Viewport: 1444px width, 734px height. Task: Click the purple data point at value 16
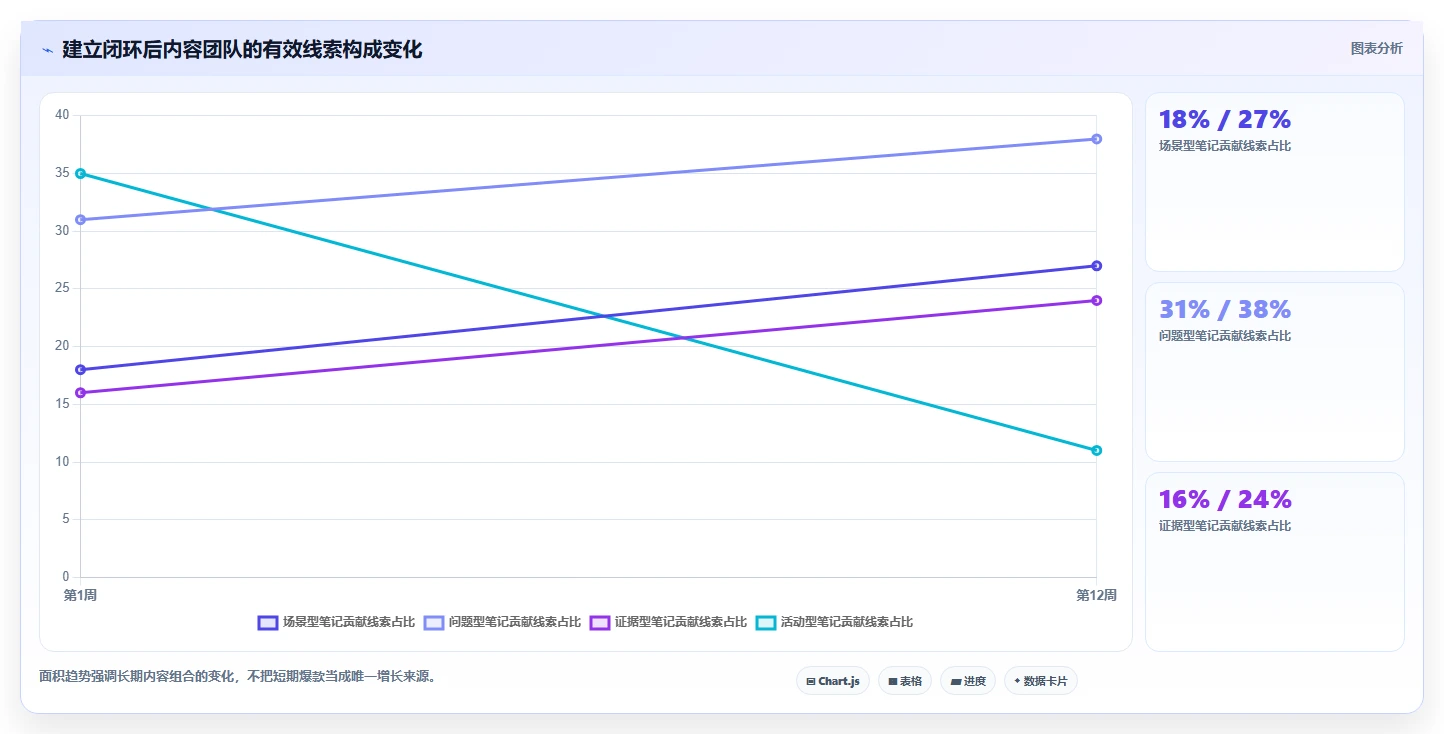80,392
